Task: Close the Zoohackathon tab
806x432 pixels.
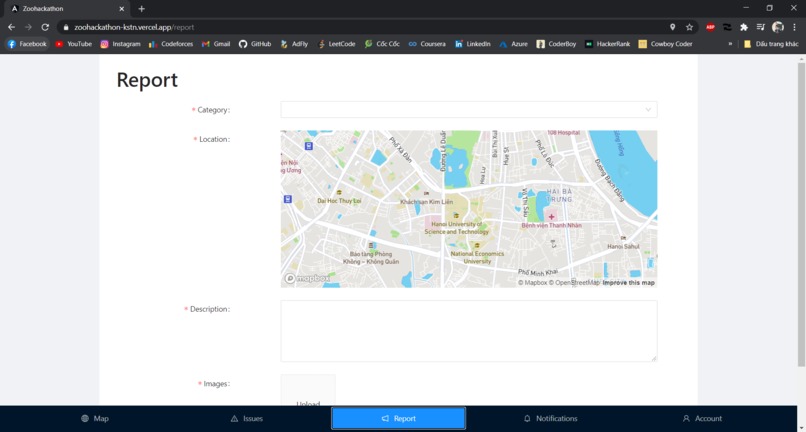Action: coord(122,9)
